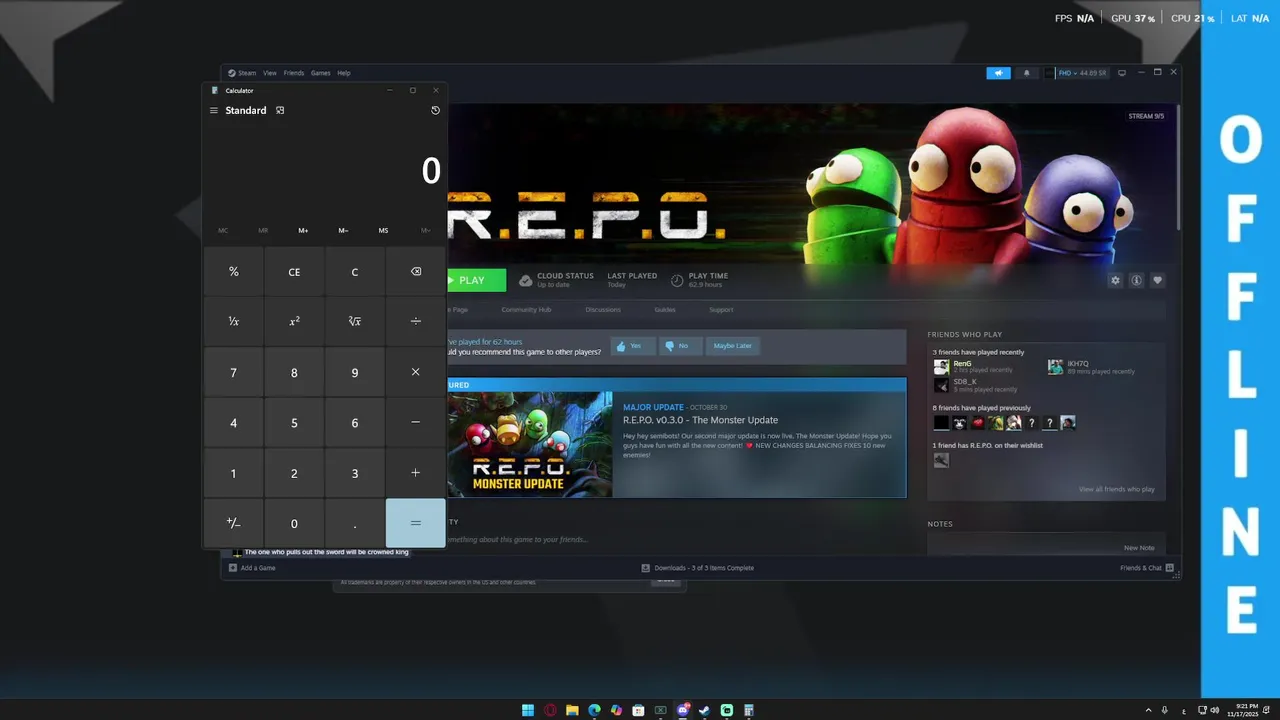Click the CE clear entry key
1280x720 pixels.
(294, 272)
